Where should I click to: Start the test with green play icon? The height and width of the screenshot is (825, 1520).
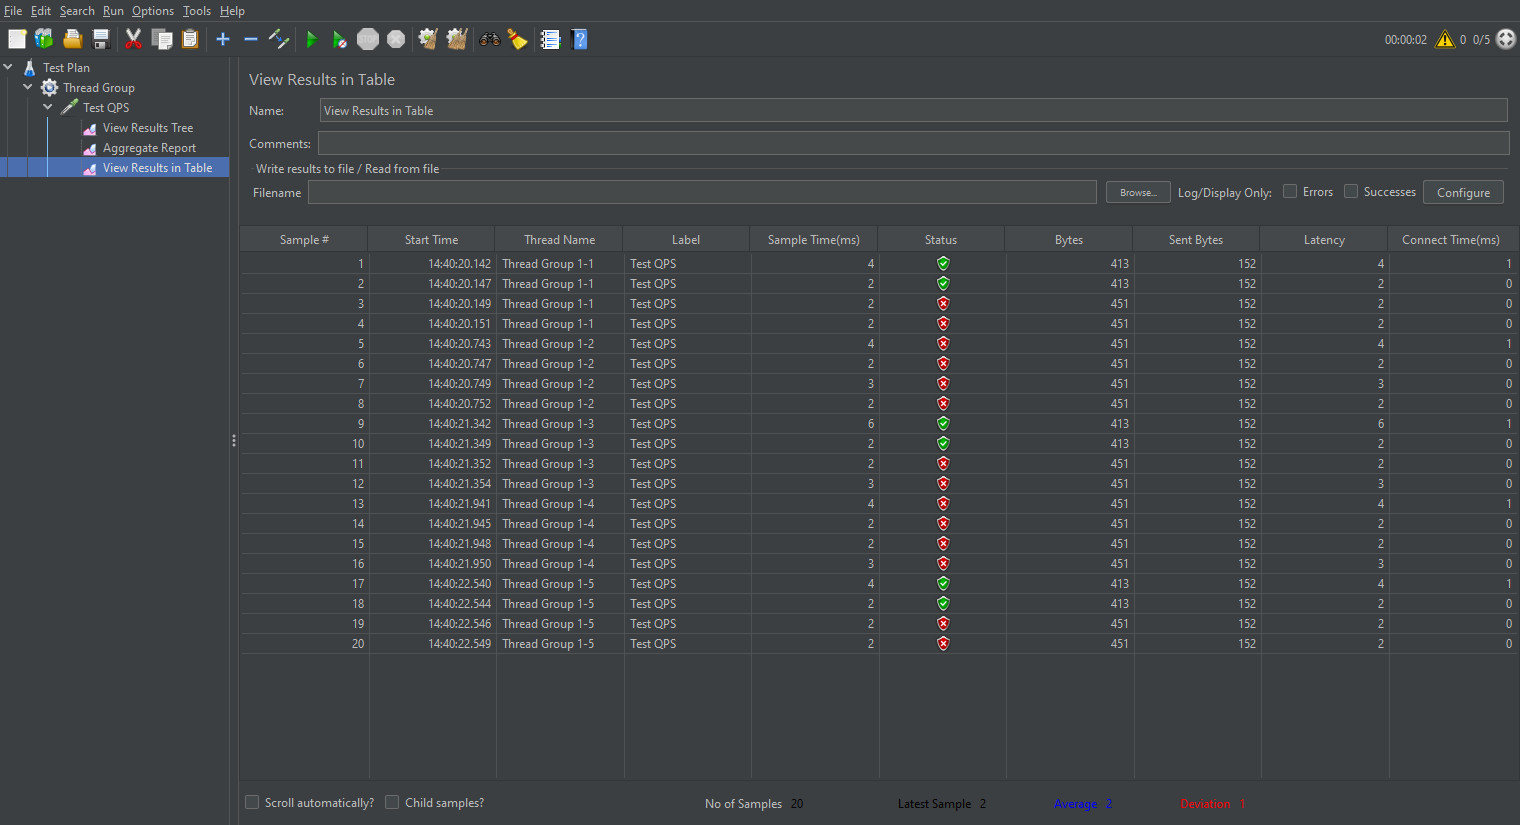tap(312, 39)
